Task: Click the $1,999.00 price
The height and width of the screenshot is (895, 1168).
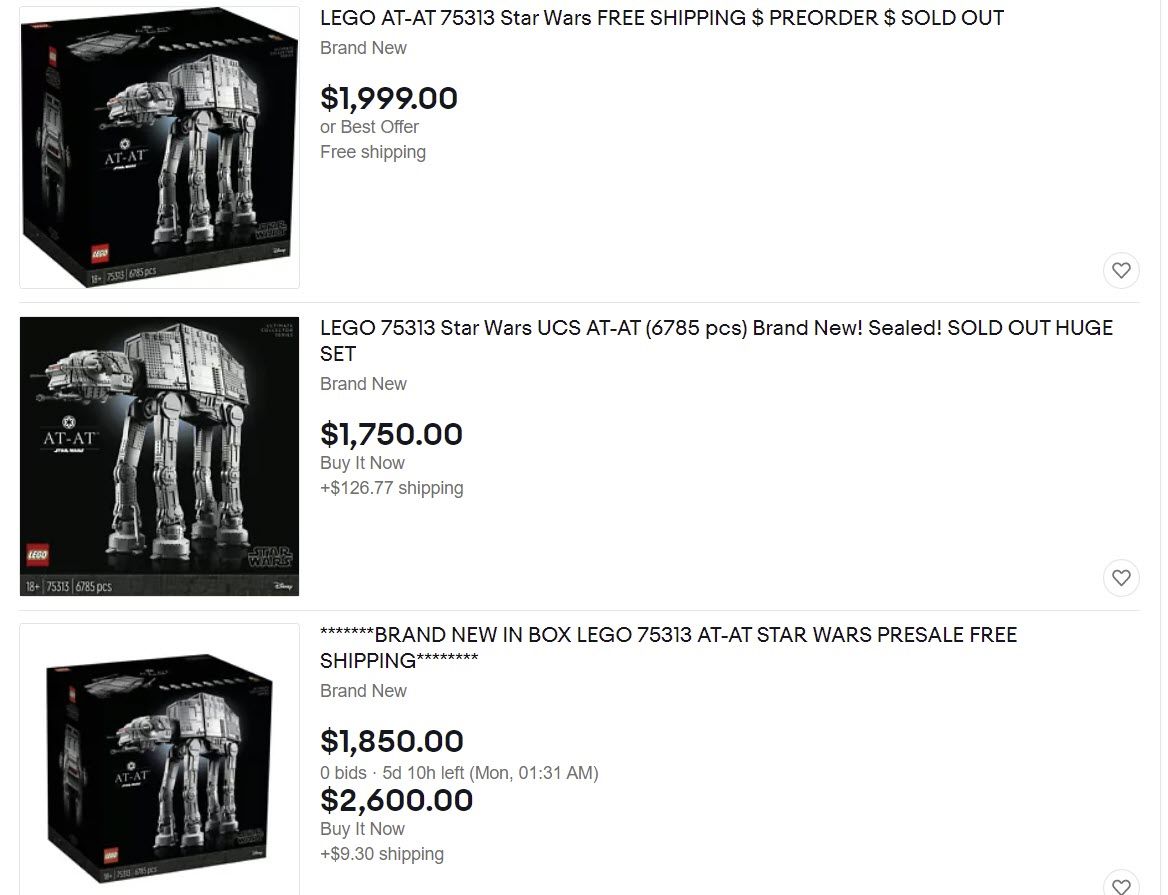Action: point(389,98)
